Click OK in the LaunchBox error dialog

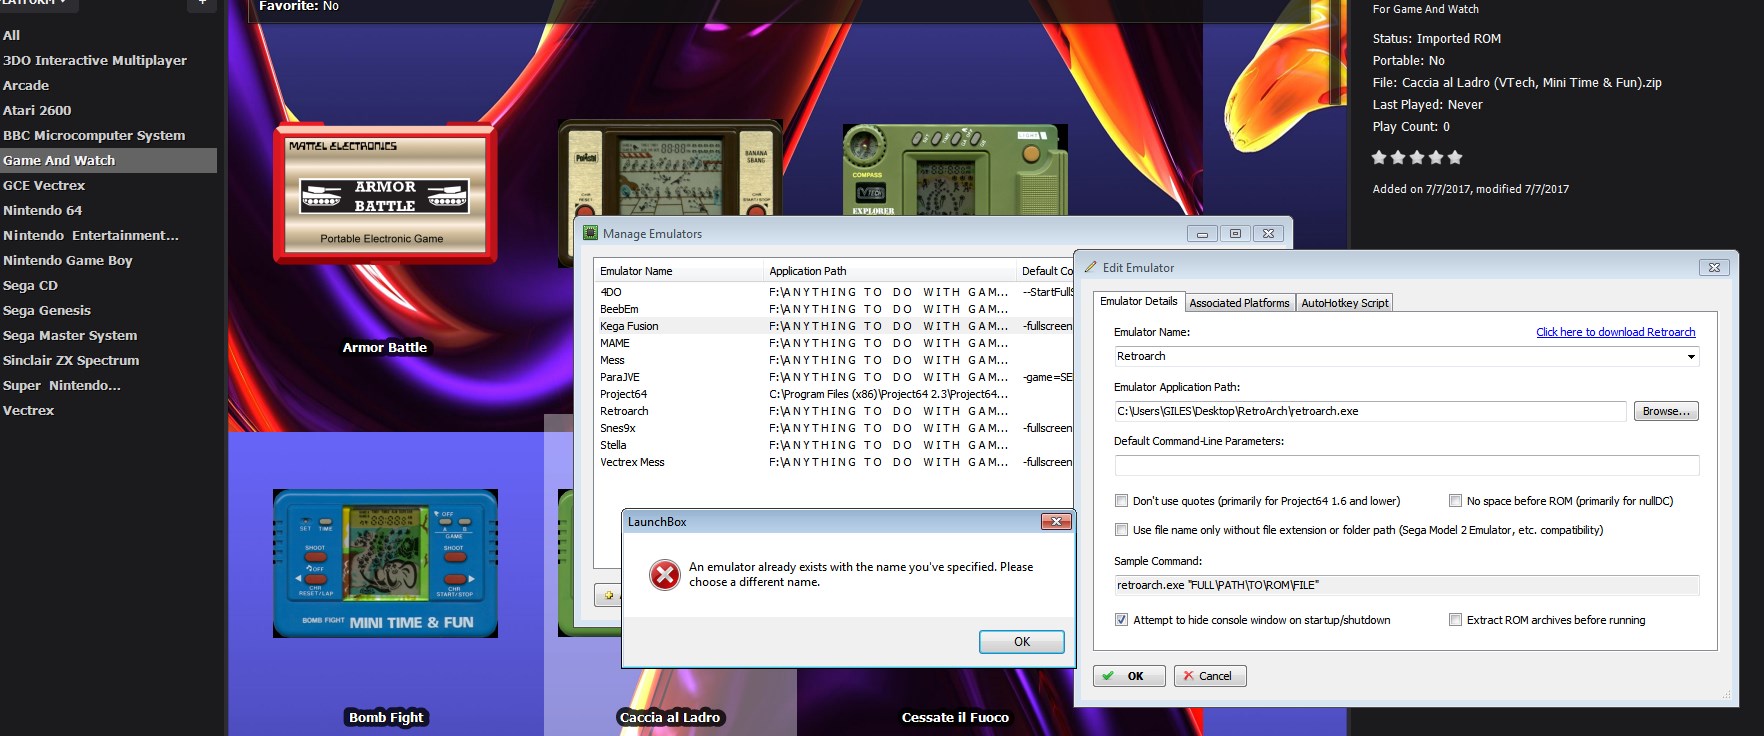(x=1021, y=642)
